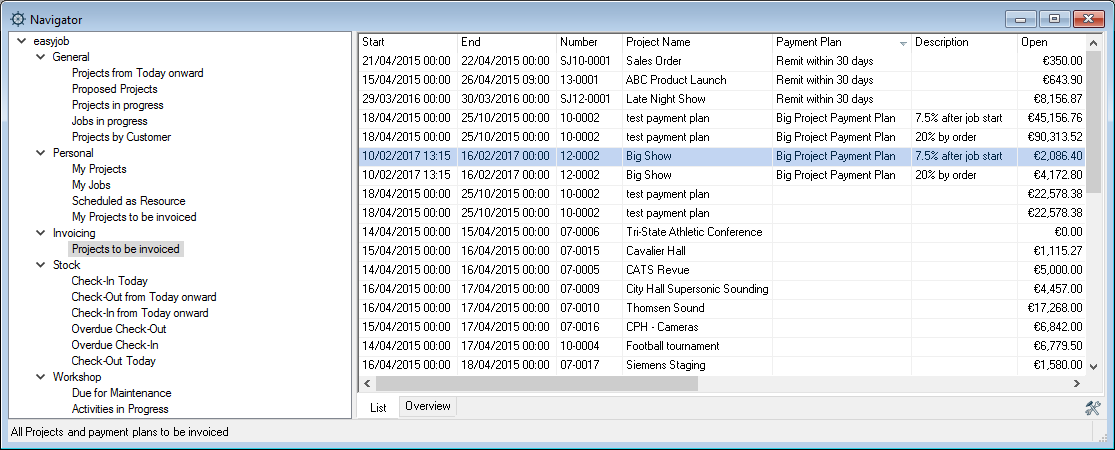The image size is (1115, 450).
Task: Collapse the Stock tree section
Action: click(40, 265)
